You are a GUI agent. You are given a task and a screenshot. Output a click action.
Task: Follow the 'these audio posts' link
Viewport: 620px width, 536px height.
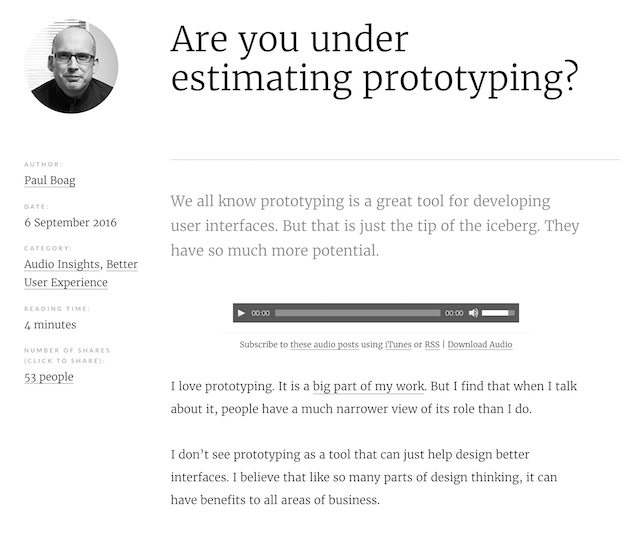pyautogui.click(x=324, y=345)
